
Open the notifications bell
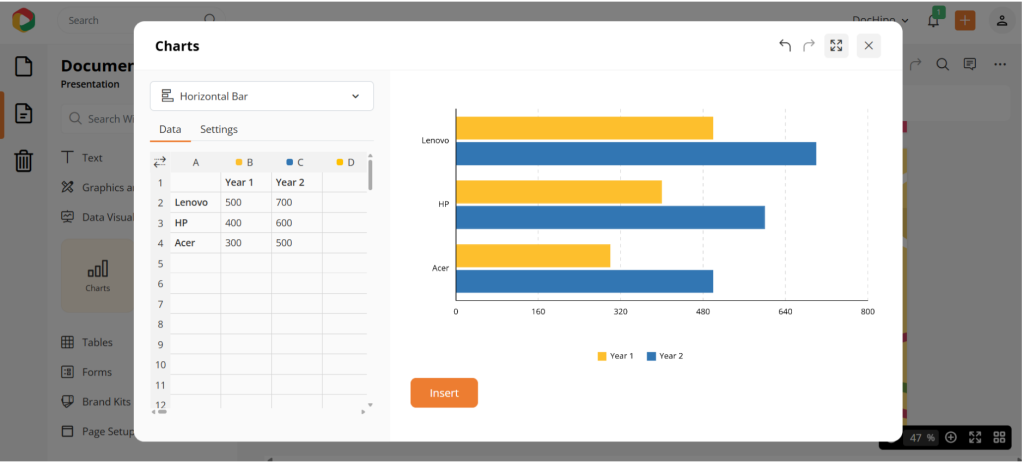pos(934,20)
